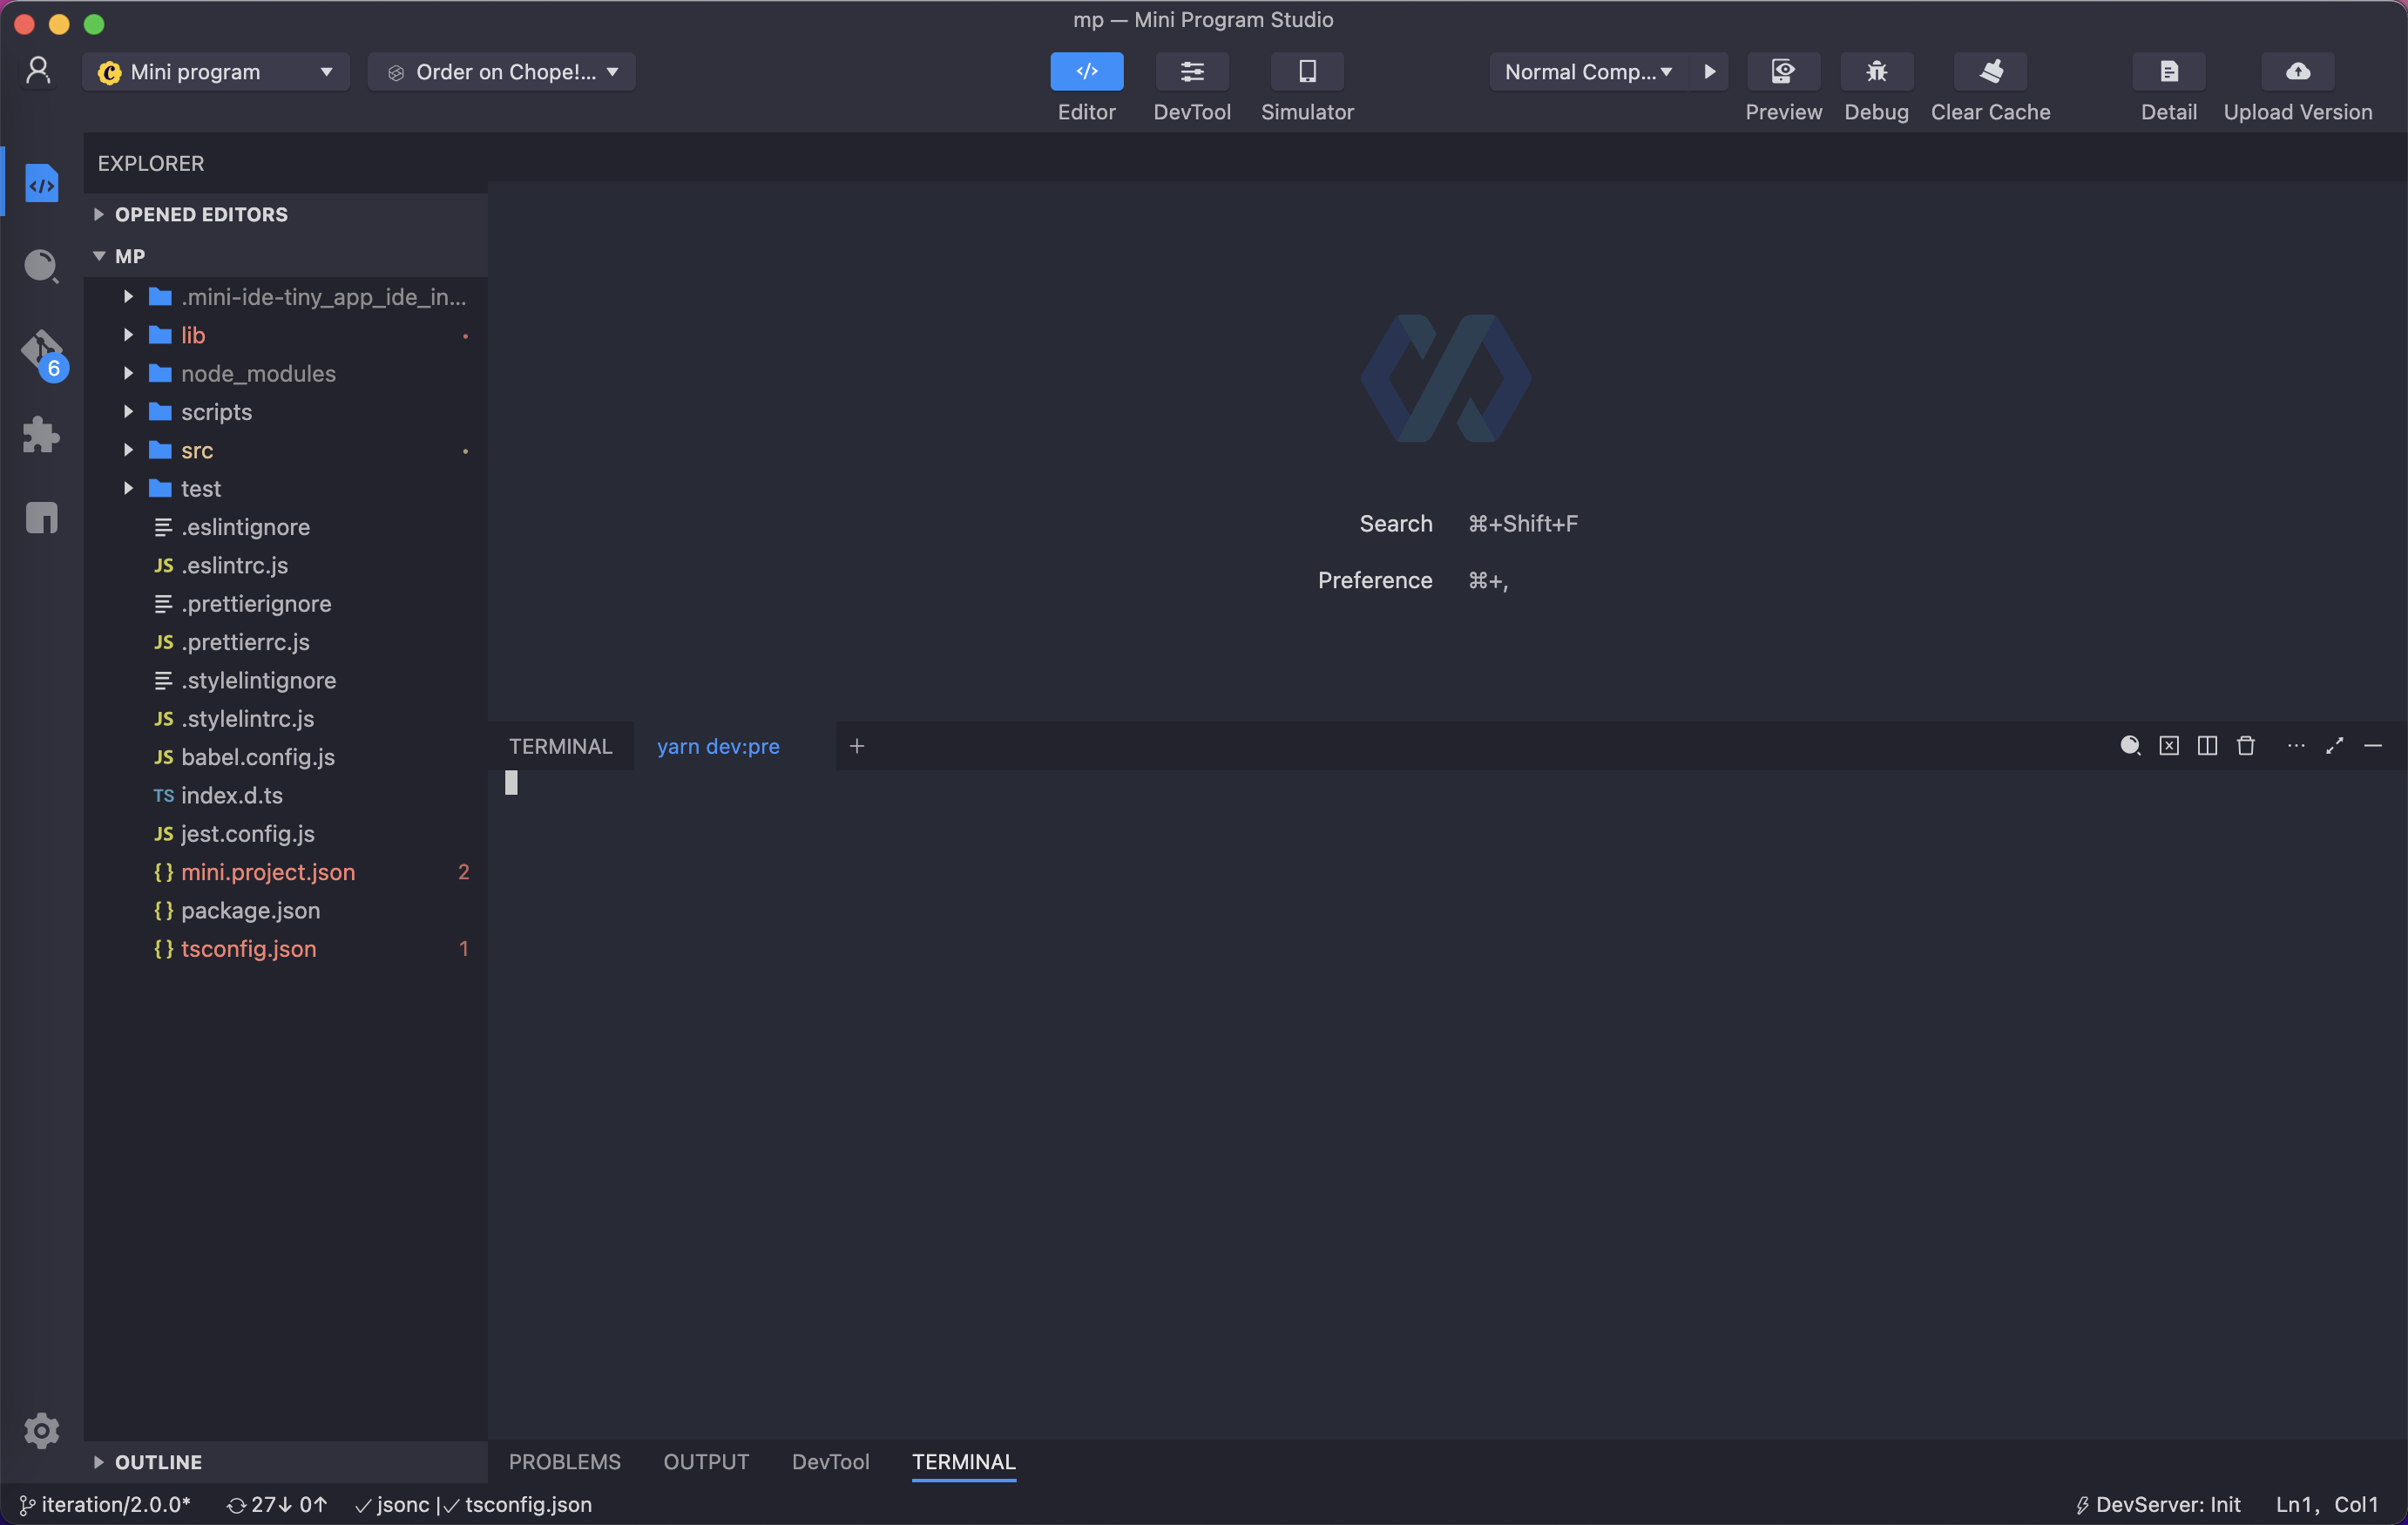Open the Extensions puzzle icon in sidebar
2408x1525 pixels.
(42, 435)
